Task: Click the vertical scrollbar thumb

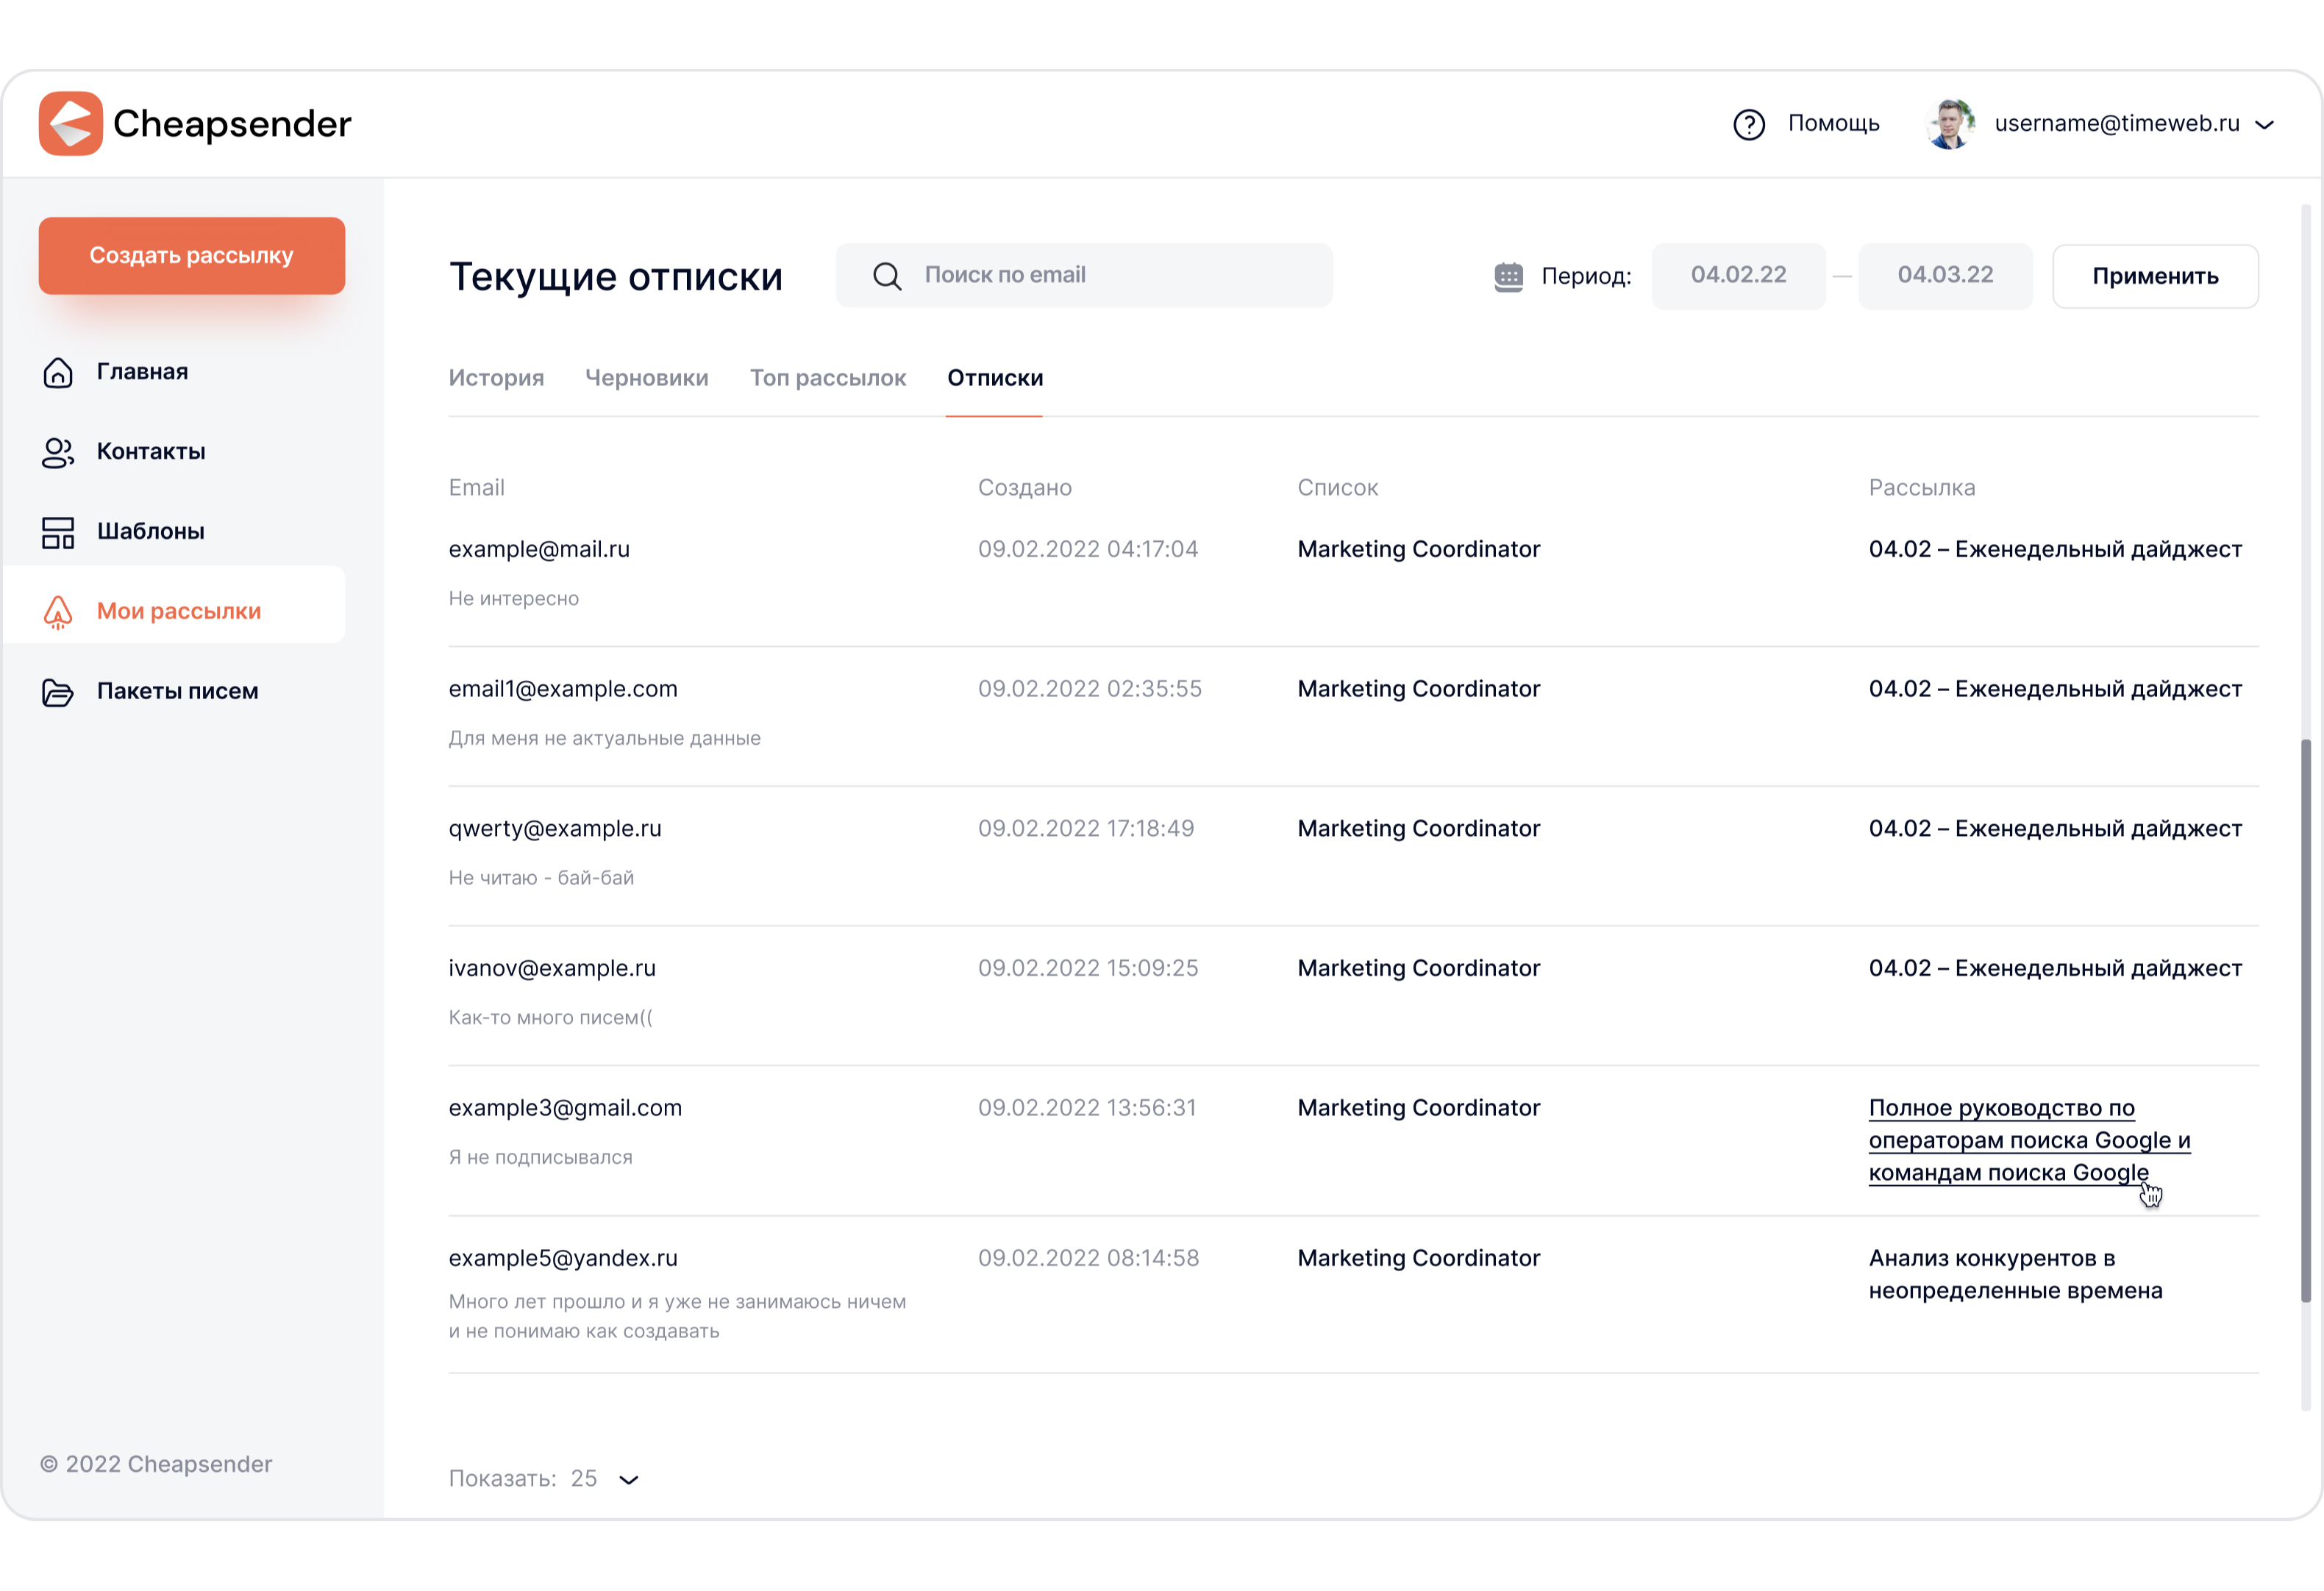Action: click(2306, 1020)
